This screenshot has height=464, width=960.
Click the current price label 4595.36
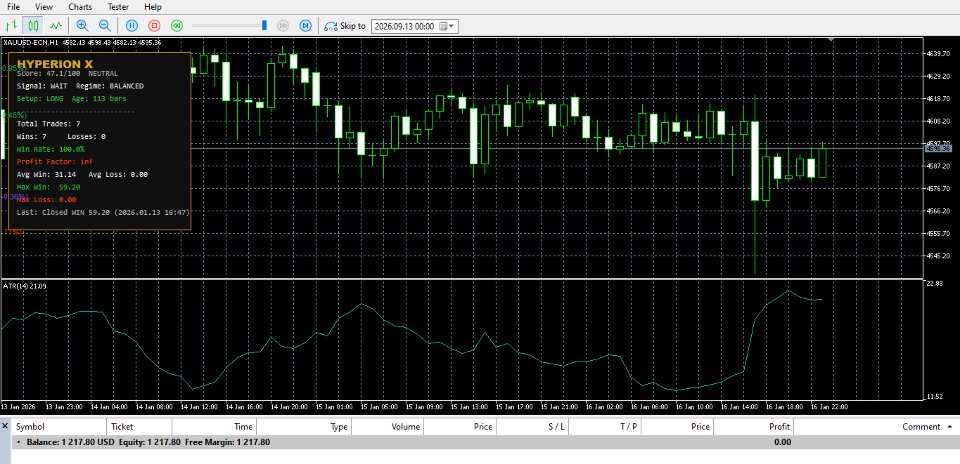click(938, 149)
